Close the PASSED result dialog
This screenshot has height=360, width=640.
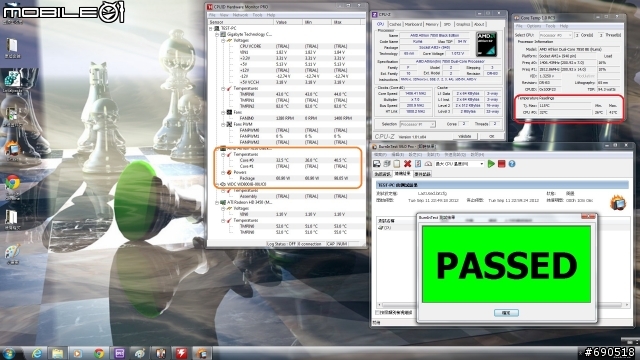(x=588, y=217)
